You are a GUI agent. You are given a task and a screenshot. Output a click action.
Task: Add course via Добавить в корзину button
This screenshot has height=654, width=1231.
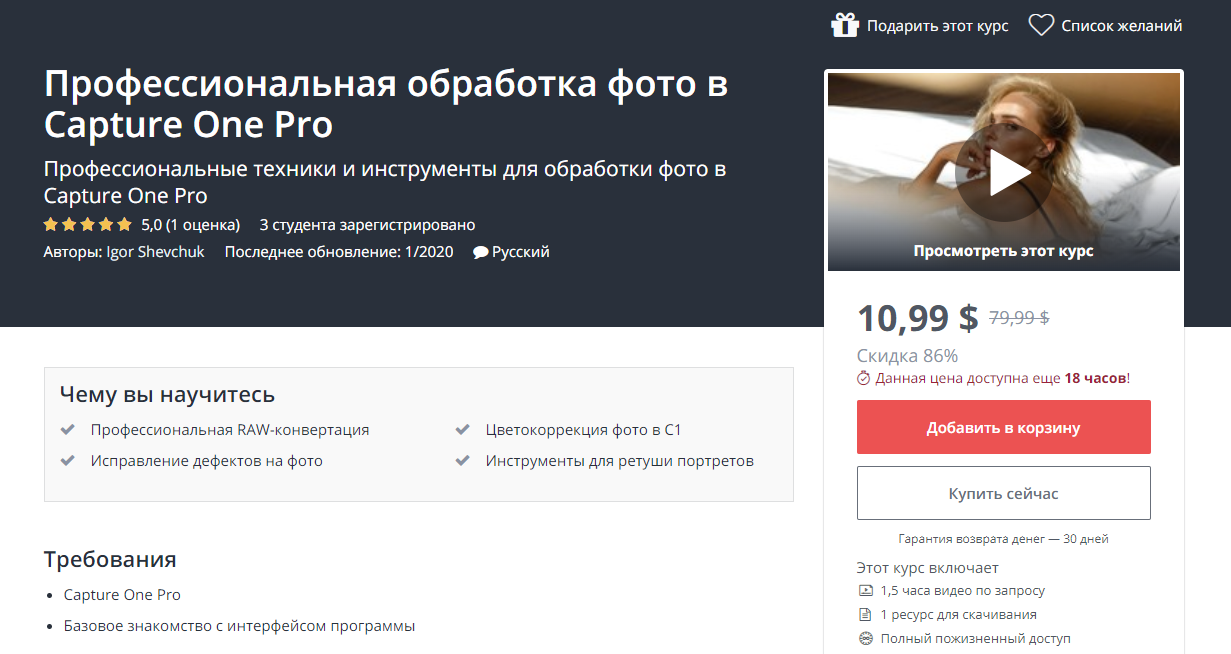pos(1004,427)
